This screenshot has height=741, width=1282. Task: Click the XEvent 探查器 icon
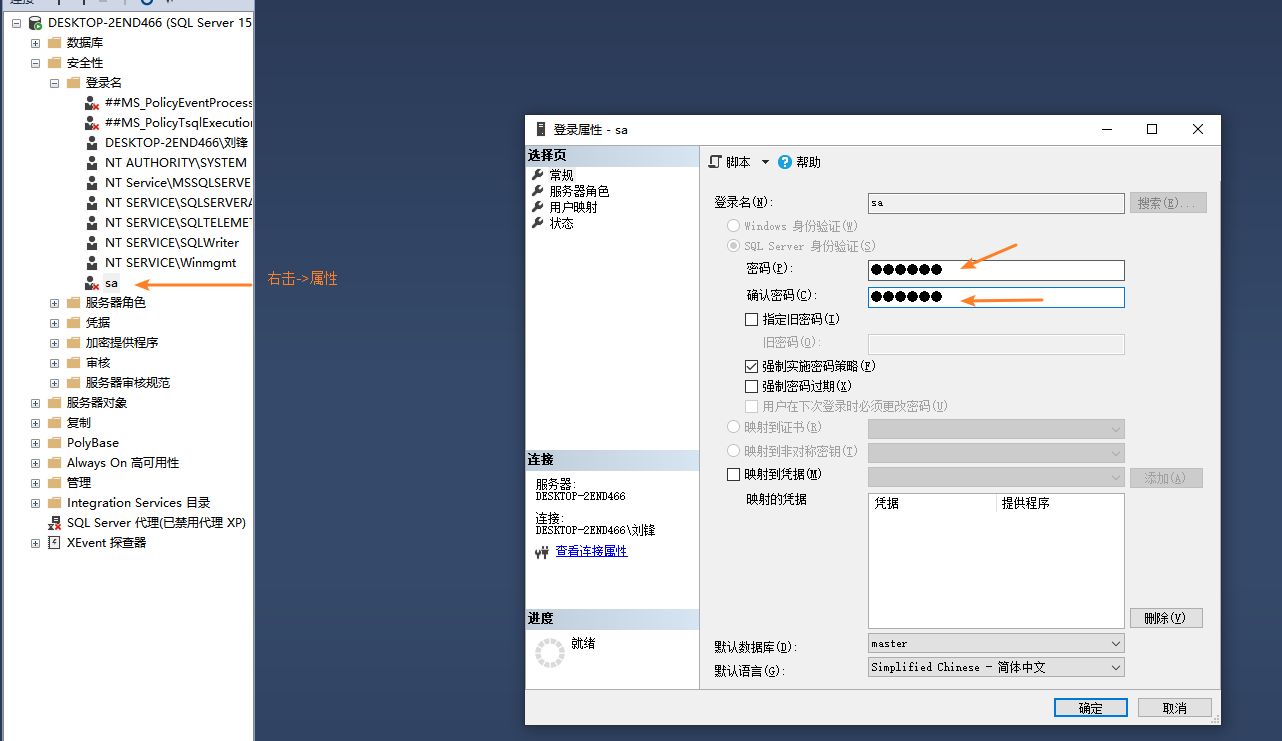point(52,542)
